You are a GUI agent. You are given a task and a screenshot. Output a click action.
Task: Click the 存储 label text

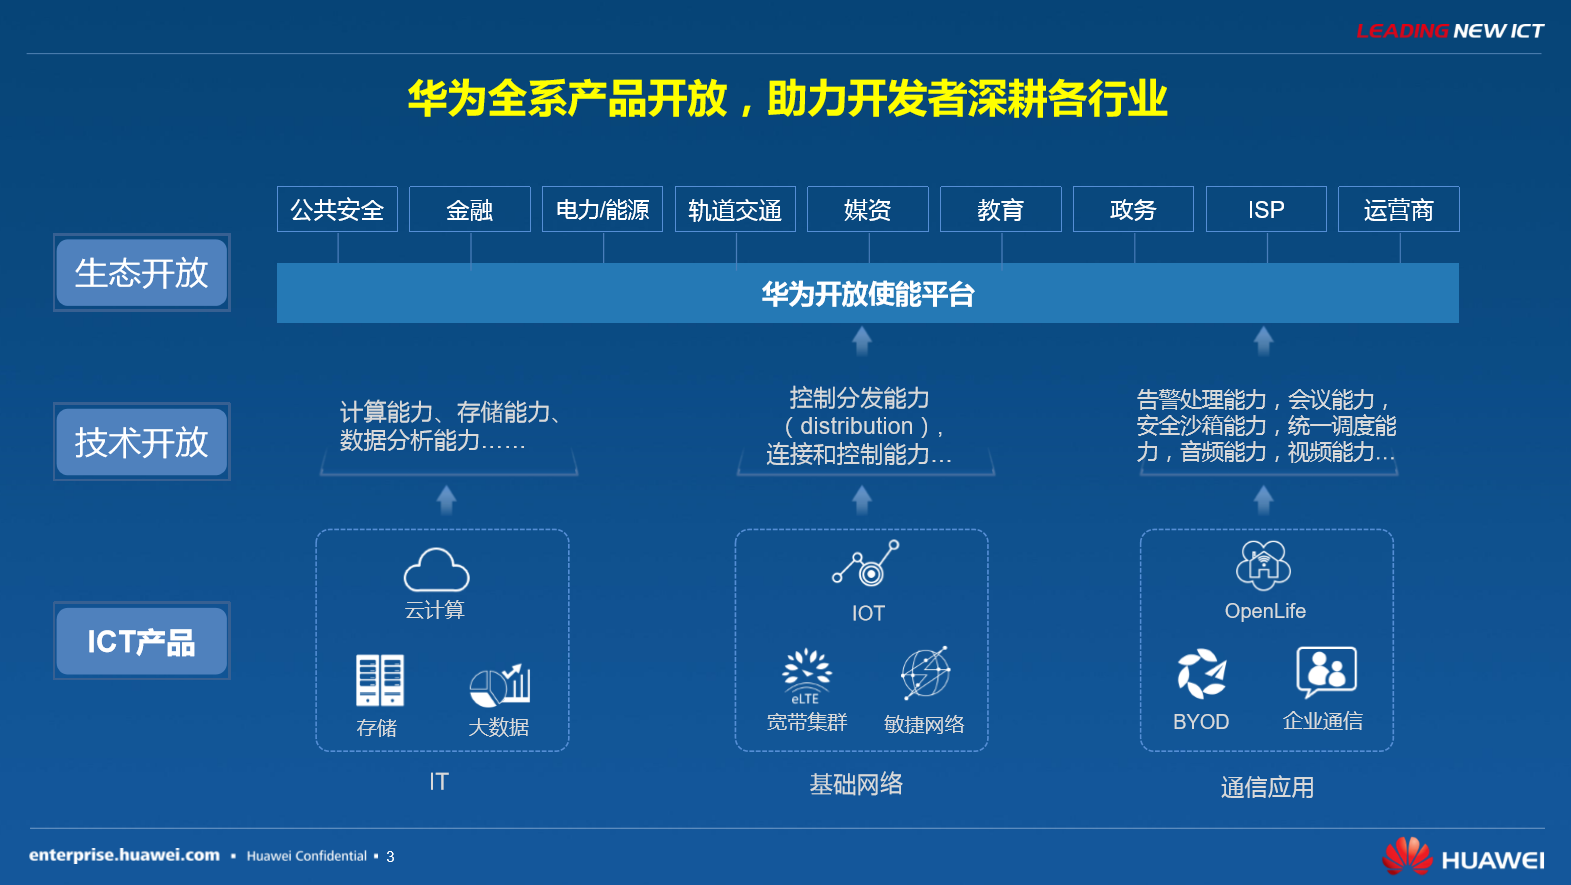pos(377,728)
